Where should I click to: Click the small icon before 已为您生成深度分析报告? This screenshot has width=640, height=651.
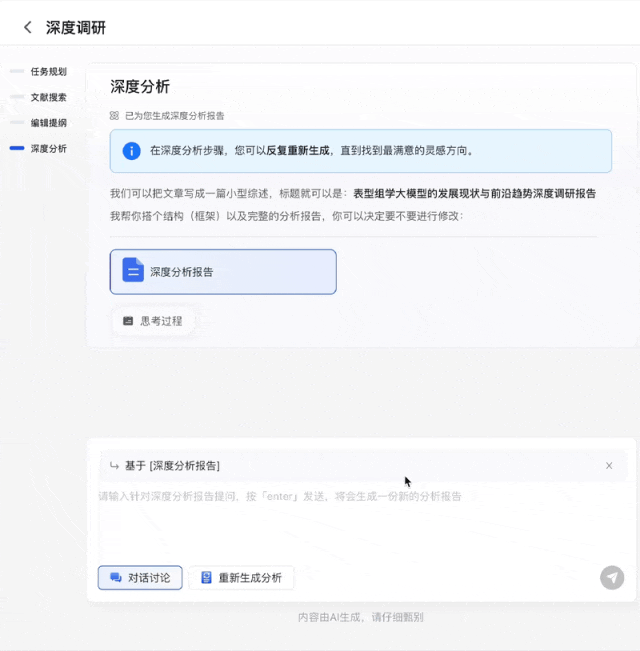click(x=115, y=116)
